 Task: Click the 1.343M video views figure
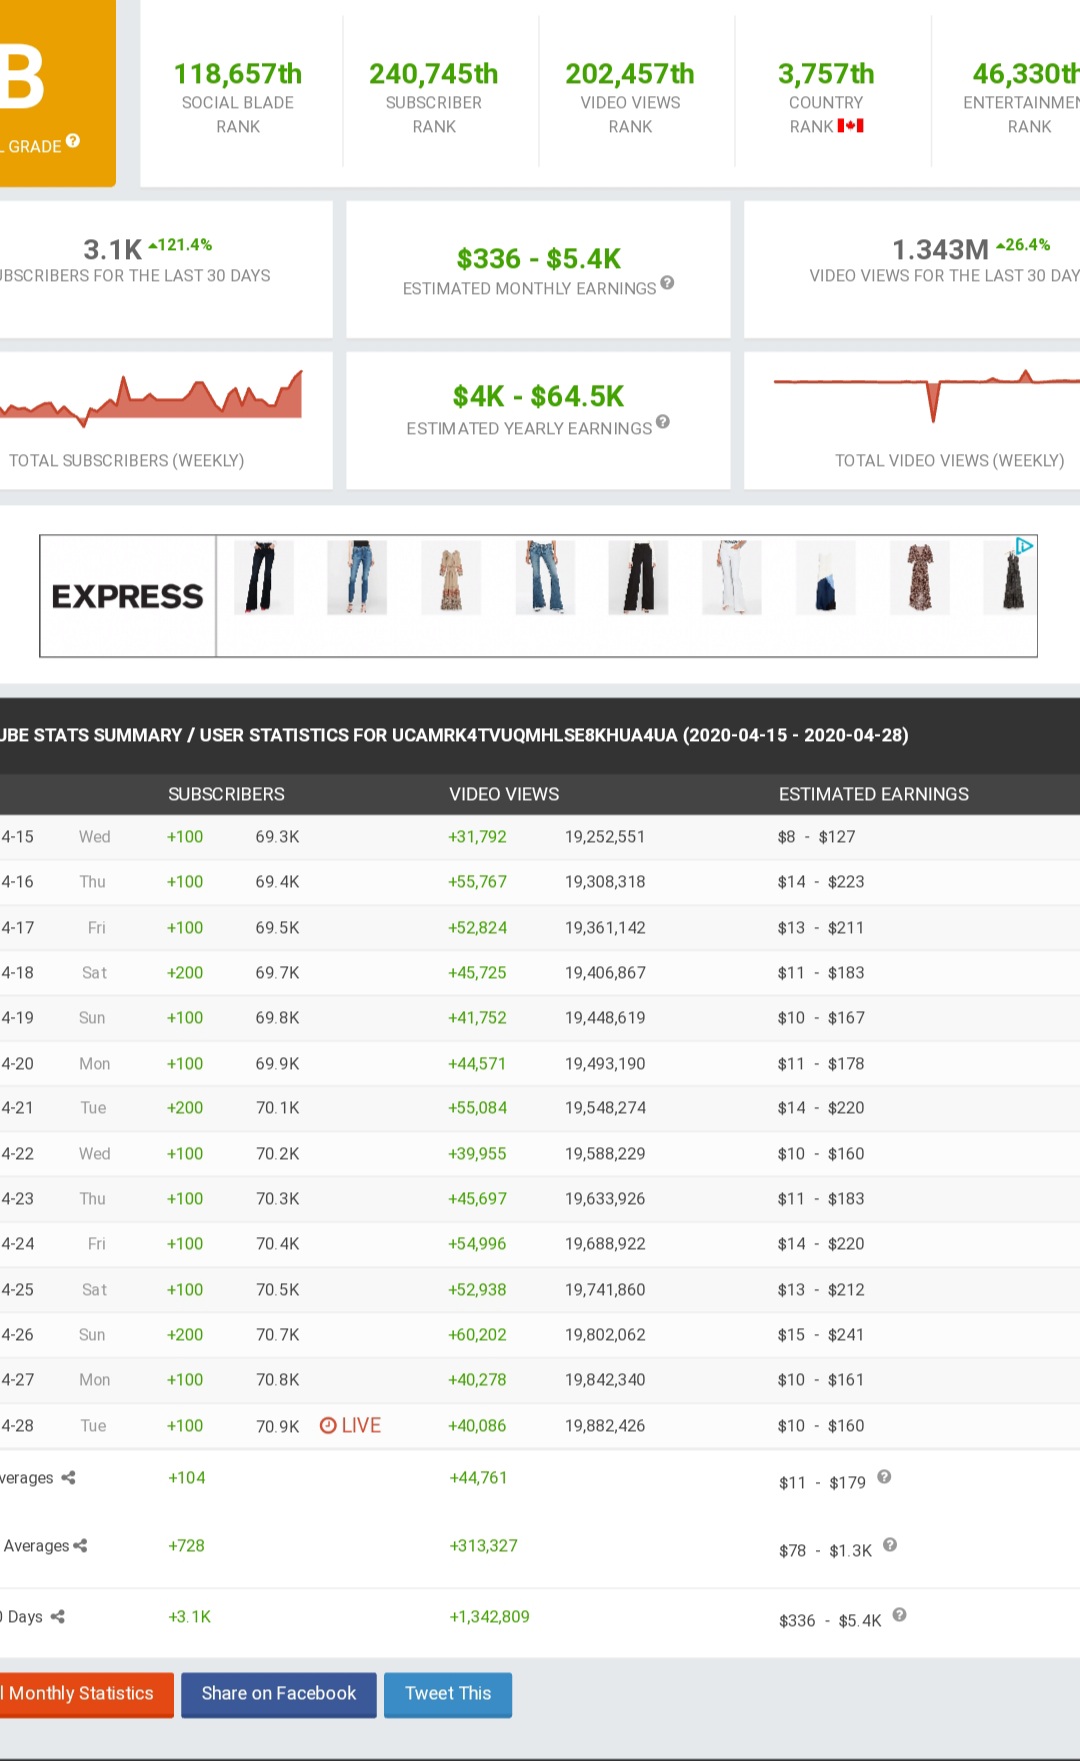(940, 249)
